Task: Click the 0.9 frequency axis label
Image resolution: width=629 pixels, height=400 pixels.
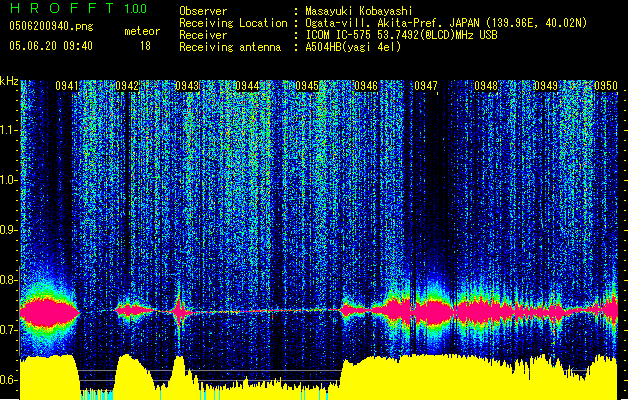Action: tap(9, 230)
